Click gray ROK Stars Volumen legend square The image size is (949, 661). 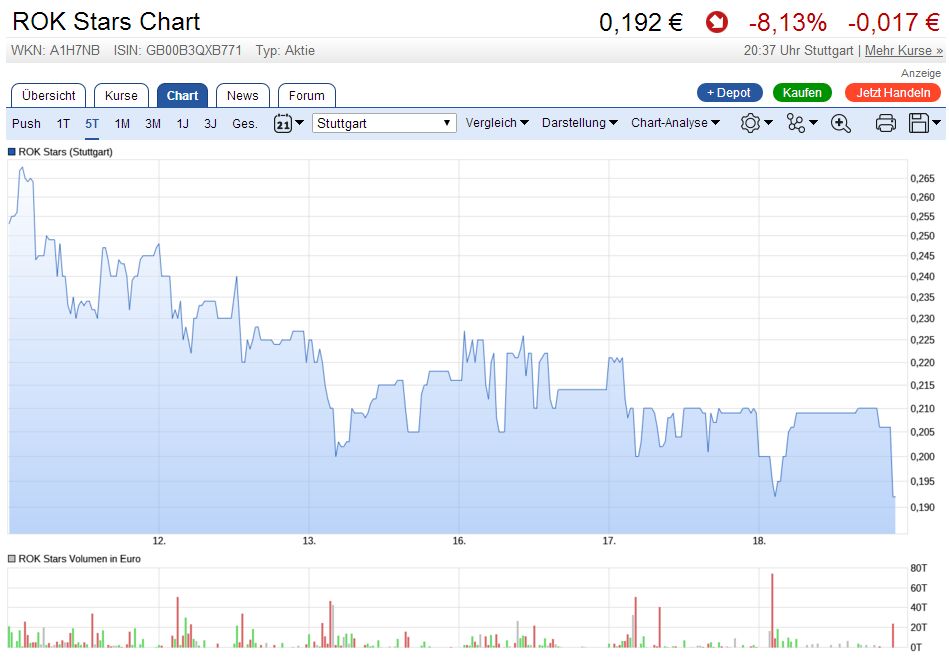[x=11, y=559]
